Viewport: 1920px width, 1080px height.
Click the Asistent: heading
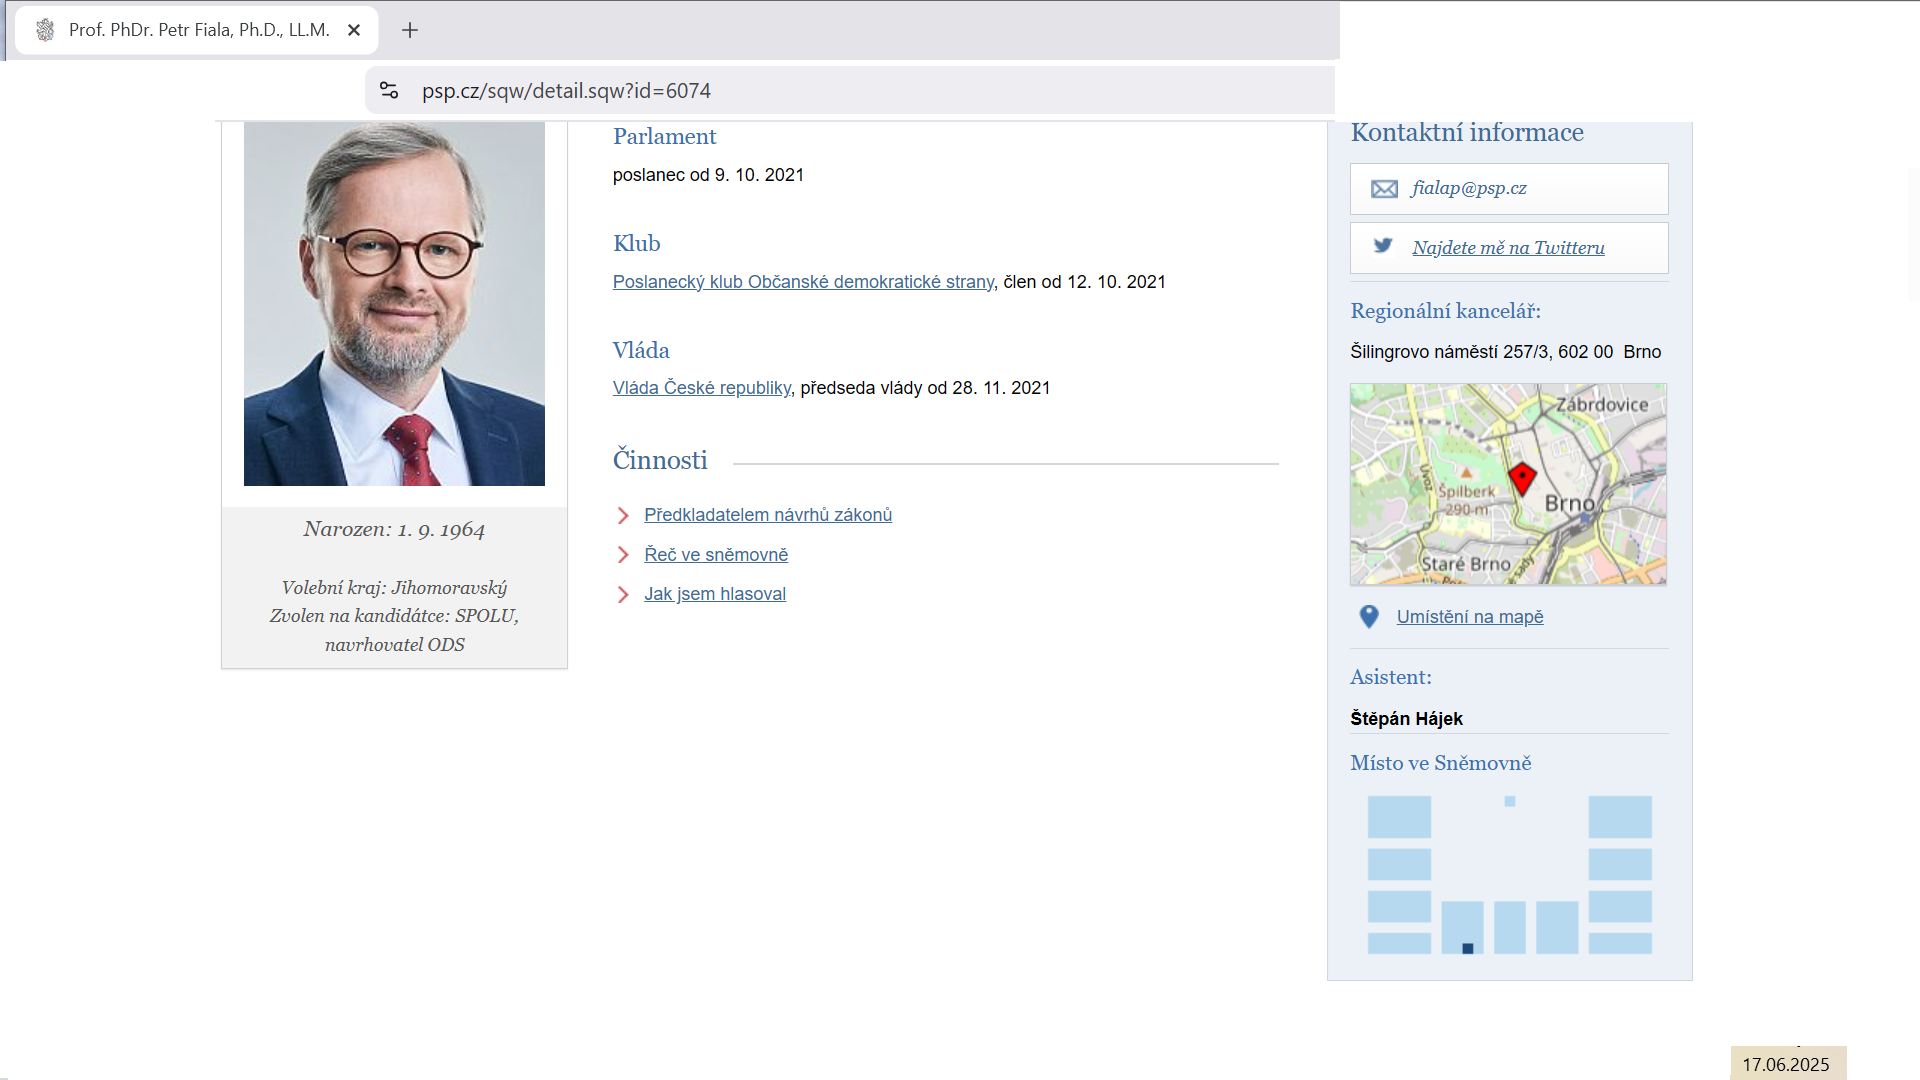(x=1391, y=677)
